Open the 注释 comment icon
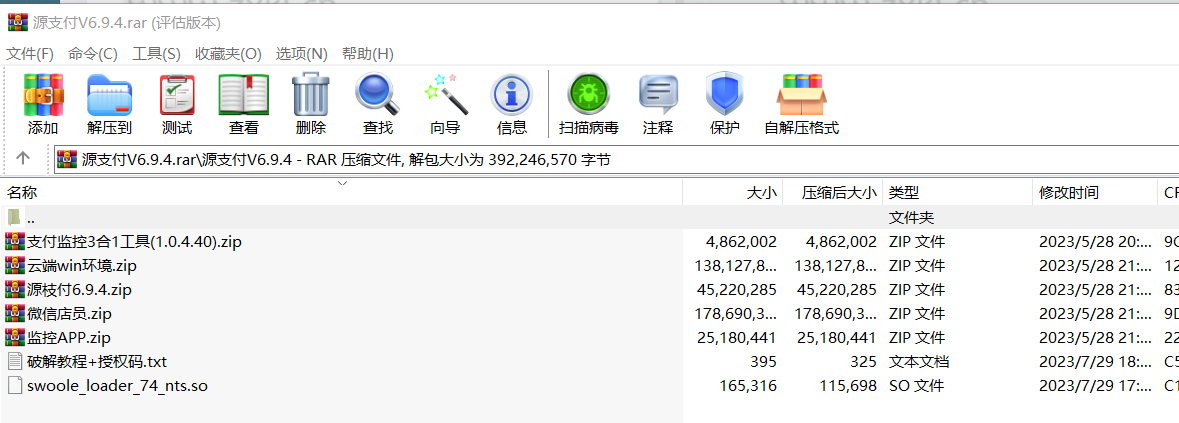 tap(658, 95)
